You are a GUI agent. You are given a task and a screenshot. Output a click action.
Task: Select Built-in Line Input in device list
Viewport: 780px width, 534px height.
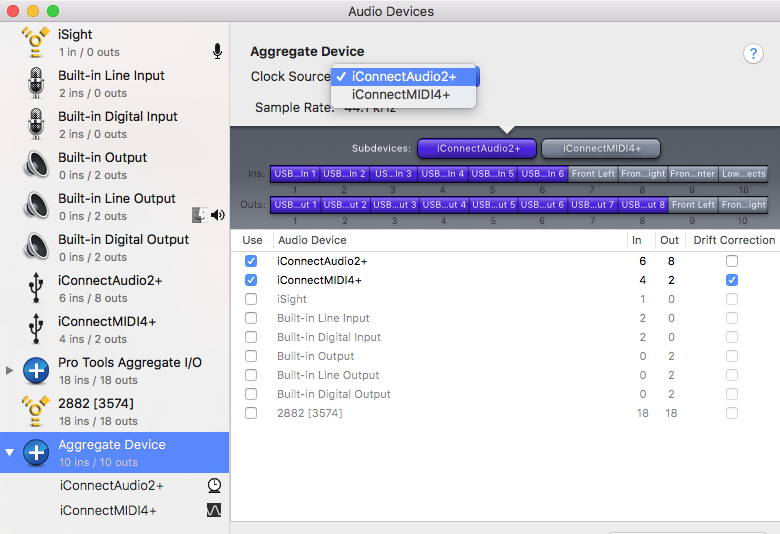[114, 83]
